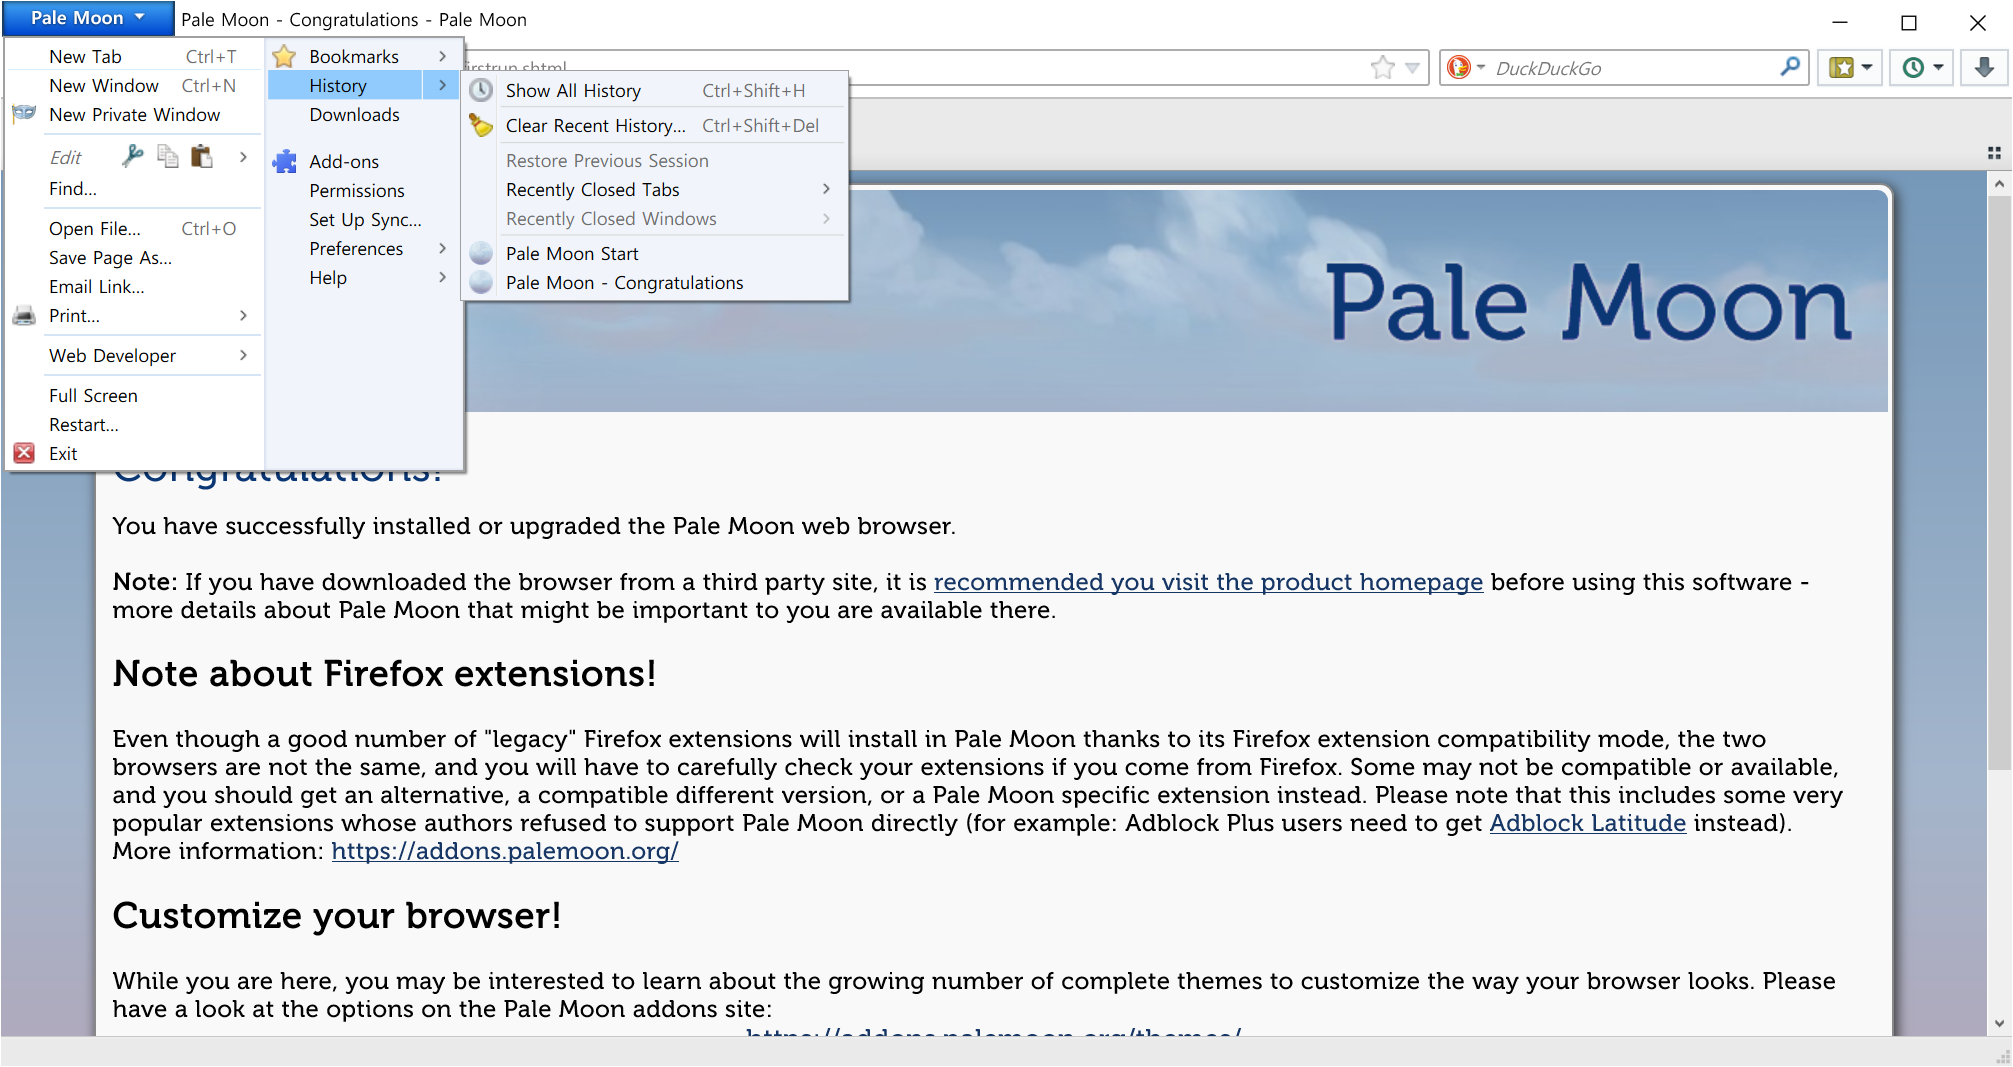The height and width of the screenshot is (1067, 2013).
Task: Select the highlighted History menu item
Action: (x=363, y=86)
